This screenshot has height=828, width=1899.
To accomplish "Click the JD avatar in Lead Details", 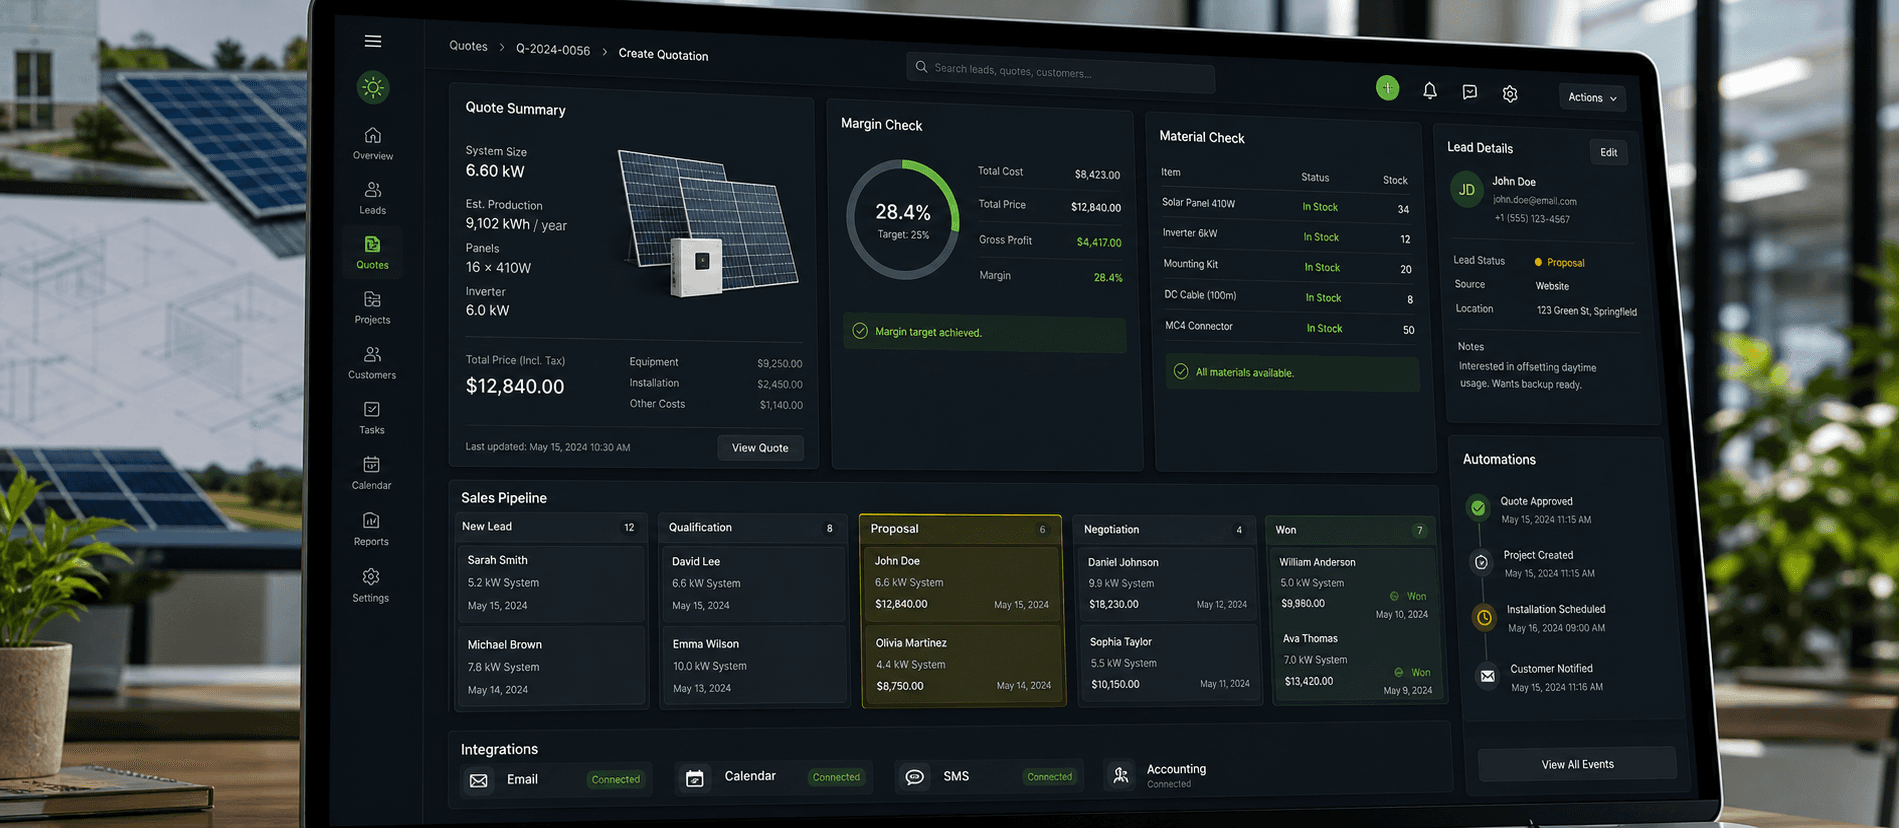I will [x=1467, y=190].
